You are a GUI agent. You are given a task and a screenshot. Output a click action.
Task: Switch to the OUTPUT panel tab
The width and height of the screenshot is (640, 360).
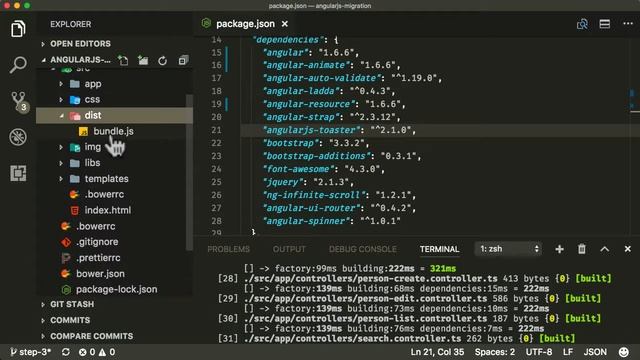(x=289, y=249)
